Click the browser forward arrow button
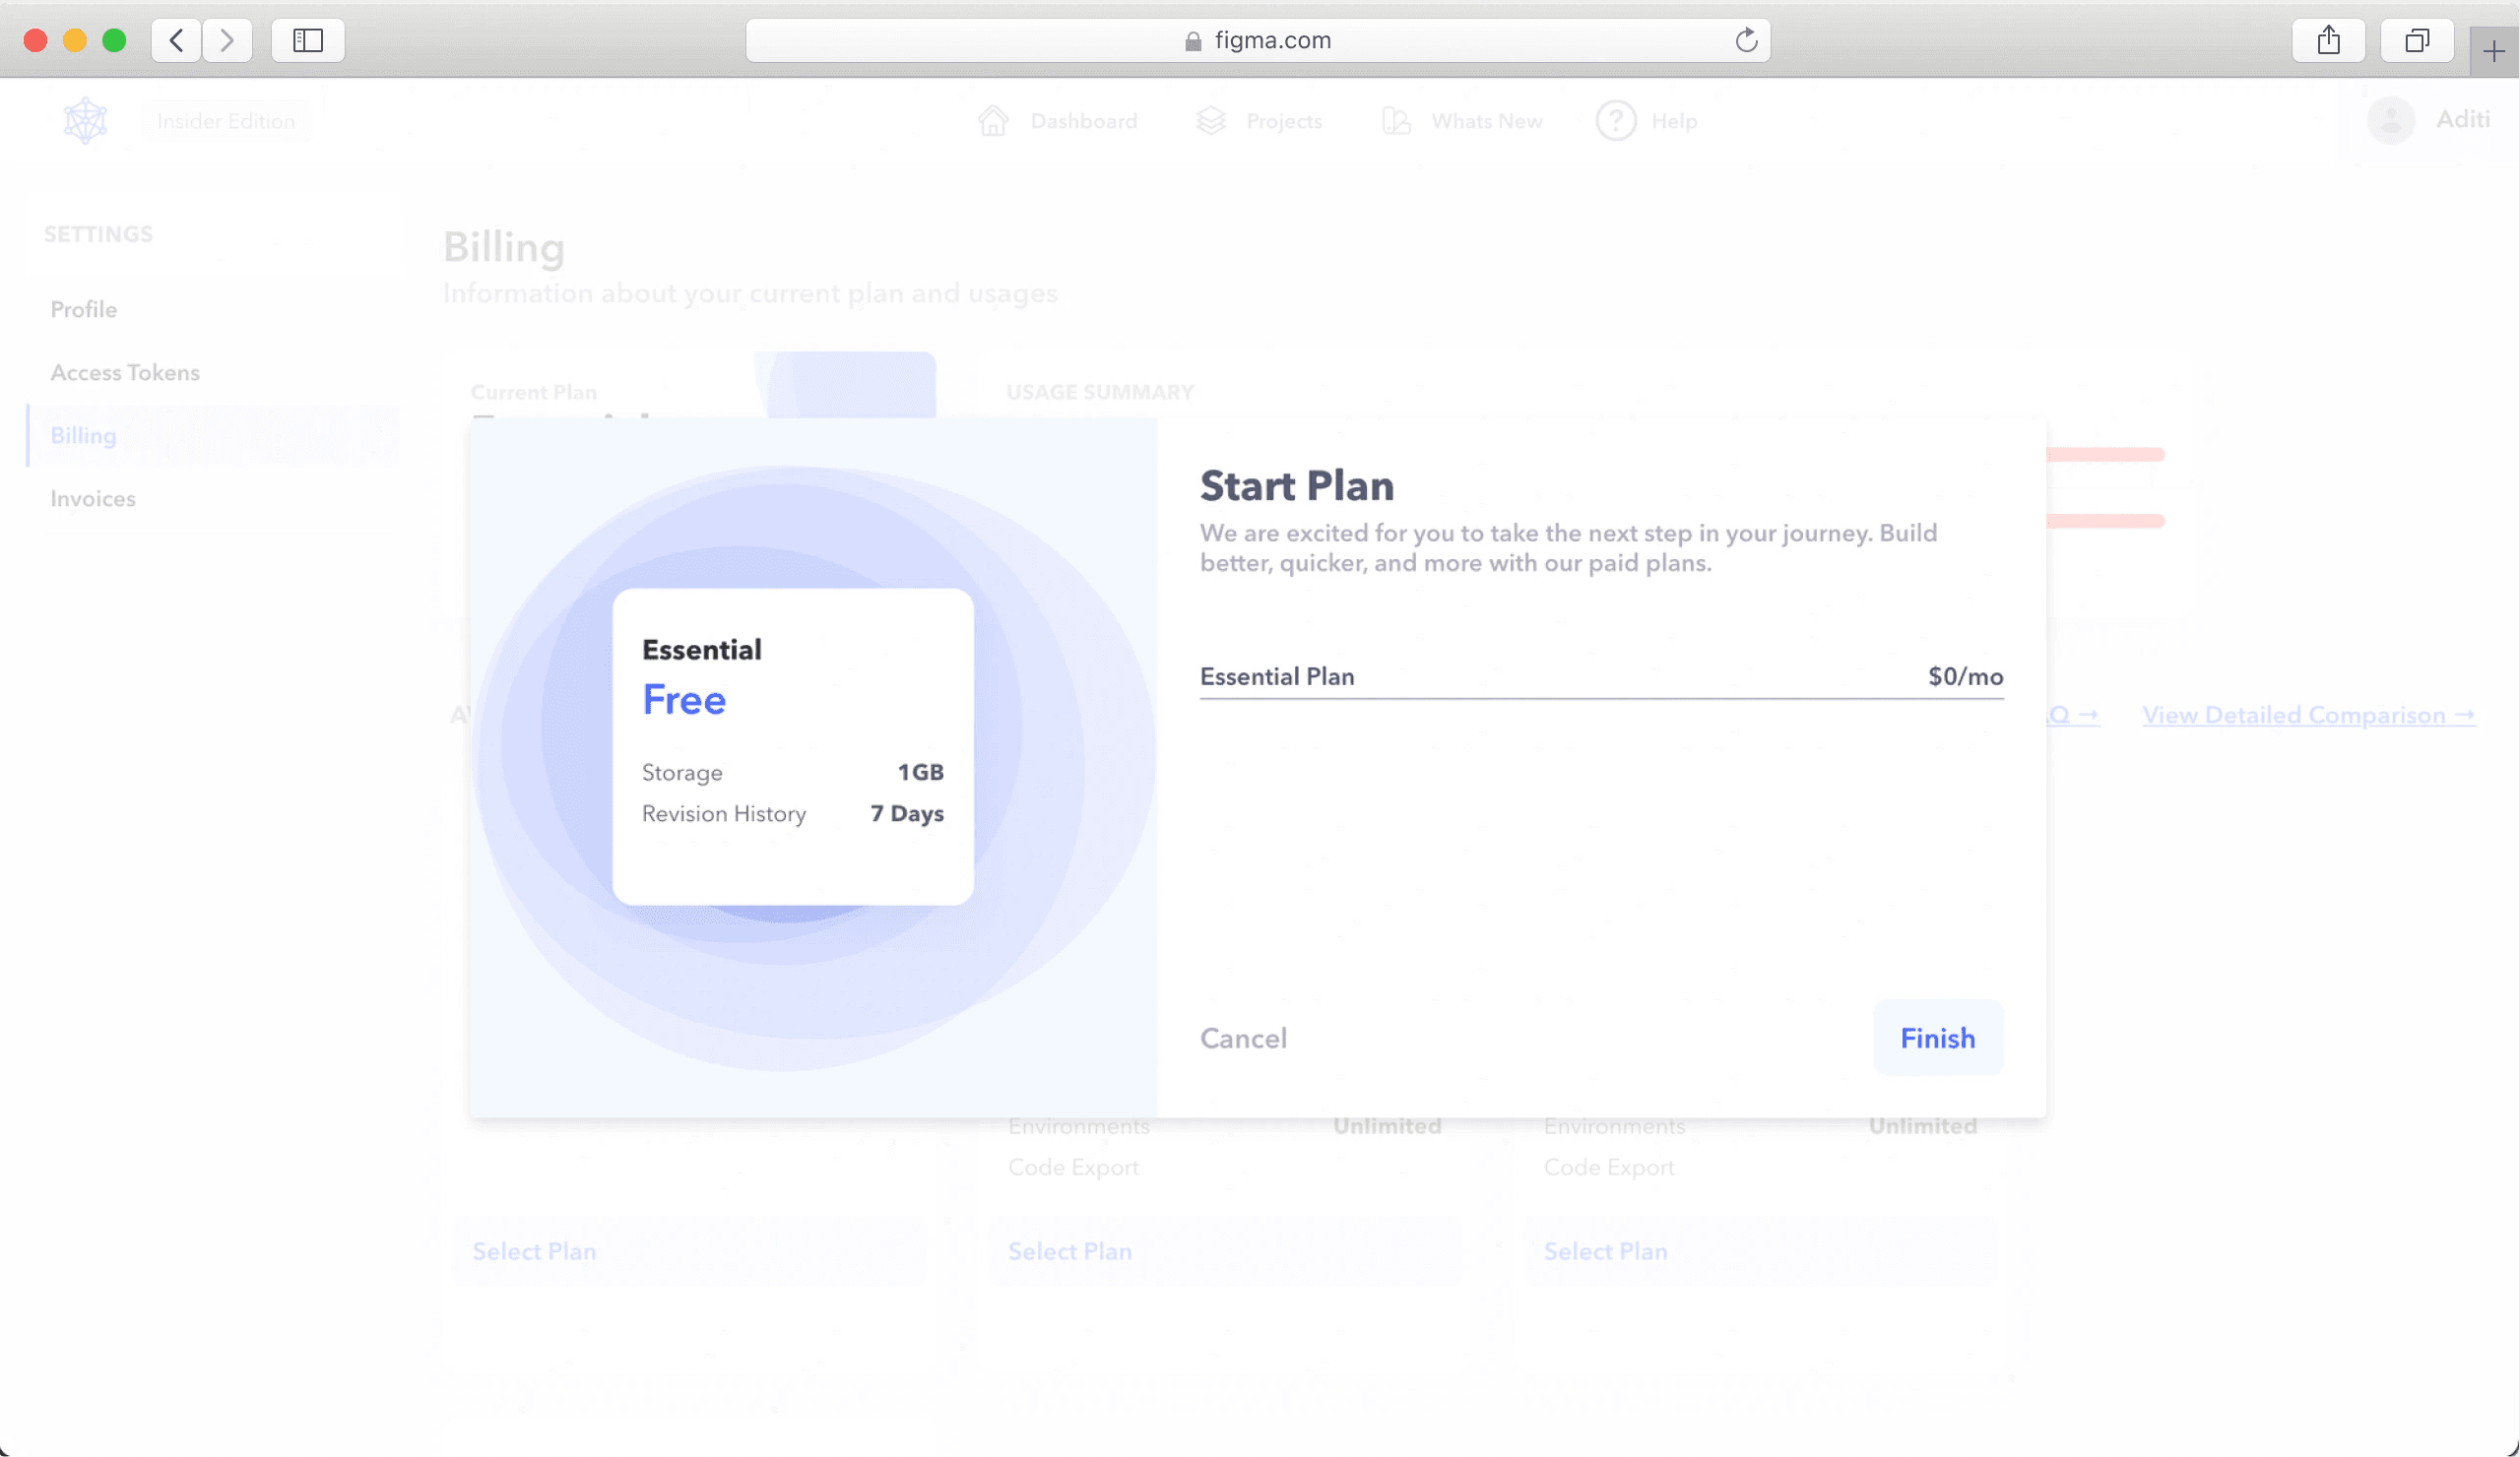Screen dimensions: 2520x1457 pos(227,40)
